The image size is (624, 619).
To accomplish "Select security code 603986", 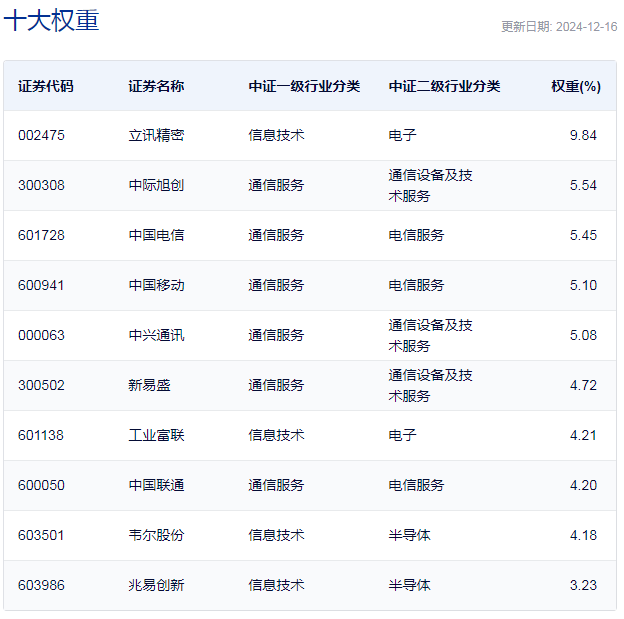I will (x=41, y=586).
